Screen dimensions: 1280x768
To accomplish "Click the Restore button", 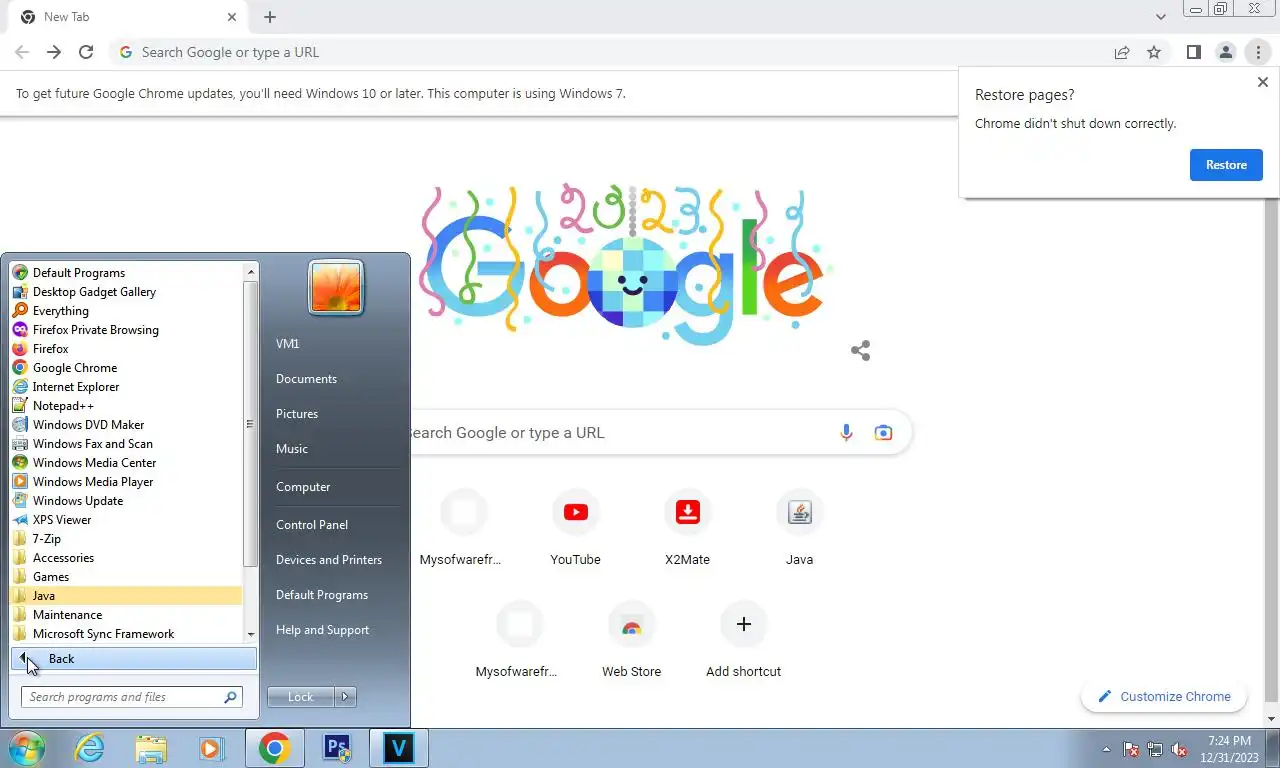I will point(1226,165).
